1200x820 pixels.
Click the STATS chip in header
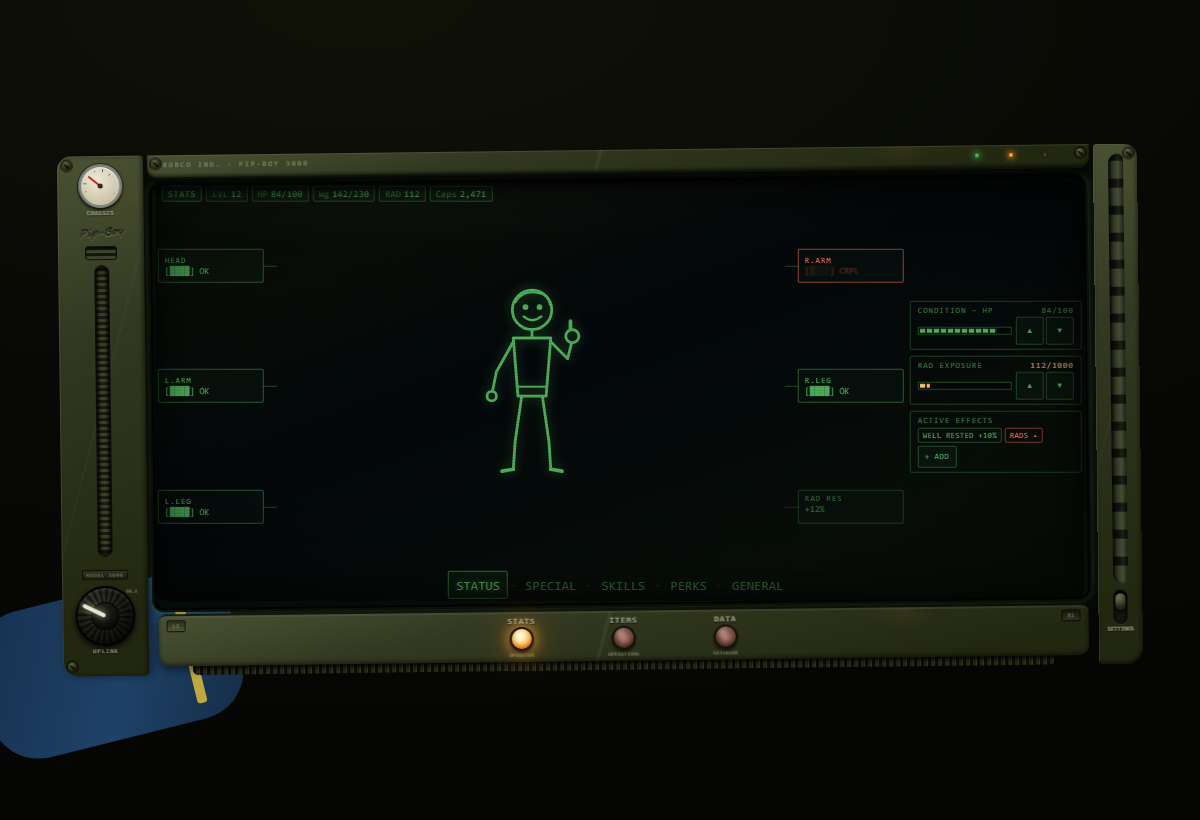click(x=182, y=194)
